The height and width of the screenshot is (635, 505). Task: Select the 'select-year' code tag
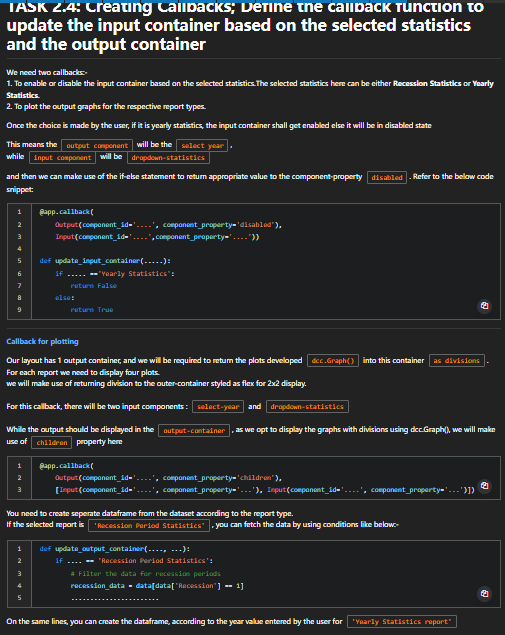point(218,407)
